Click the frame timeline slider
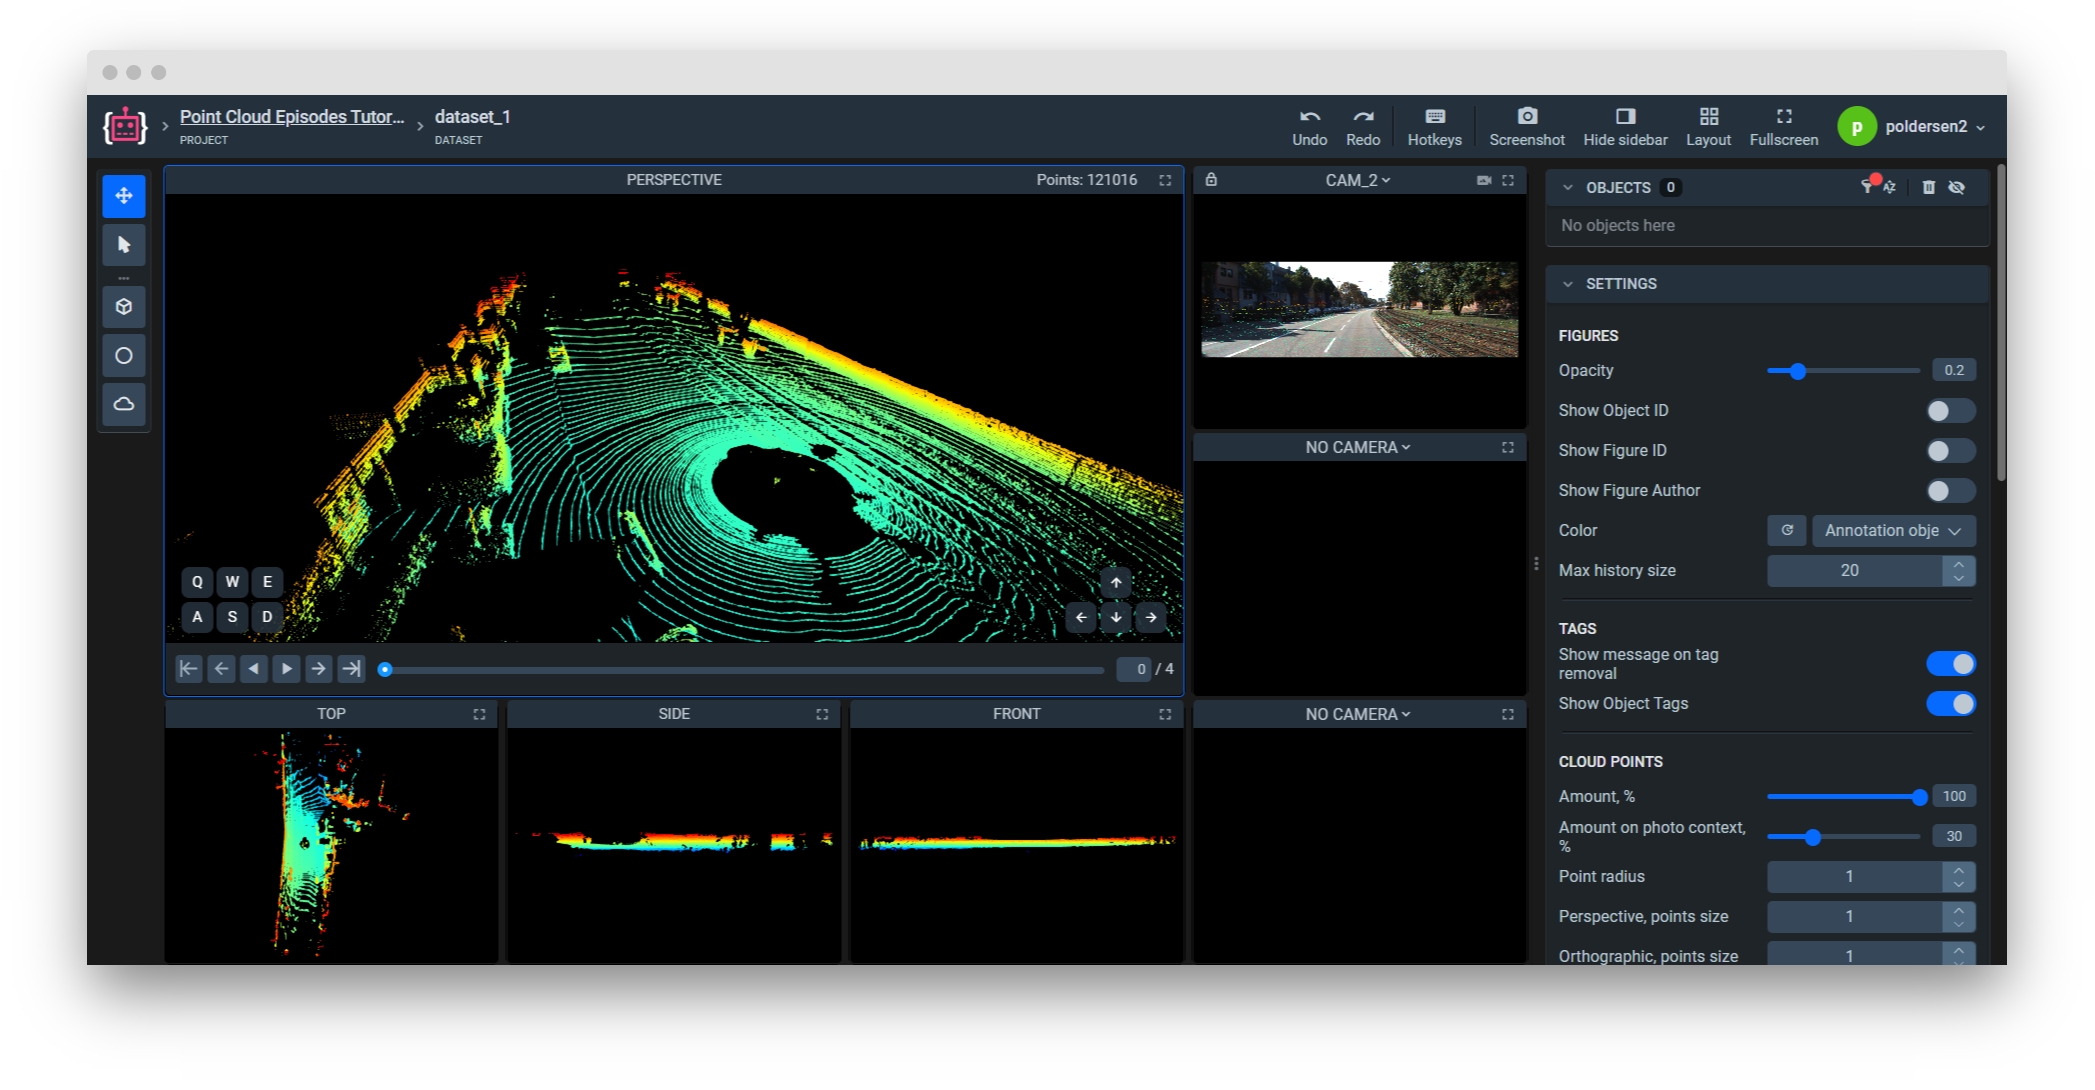 (x=743, y=670)
